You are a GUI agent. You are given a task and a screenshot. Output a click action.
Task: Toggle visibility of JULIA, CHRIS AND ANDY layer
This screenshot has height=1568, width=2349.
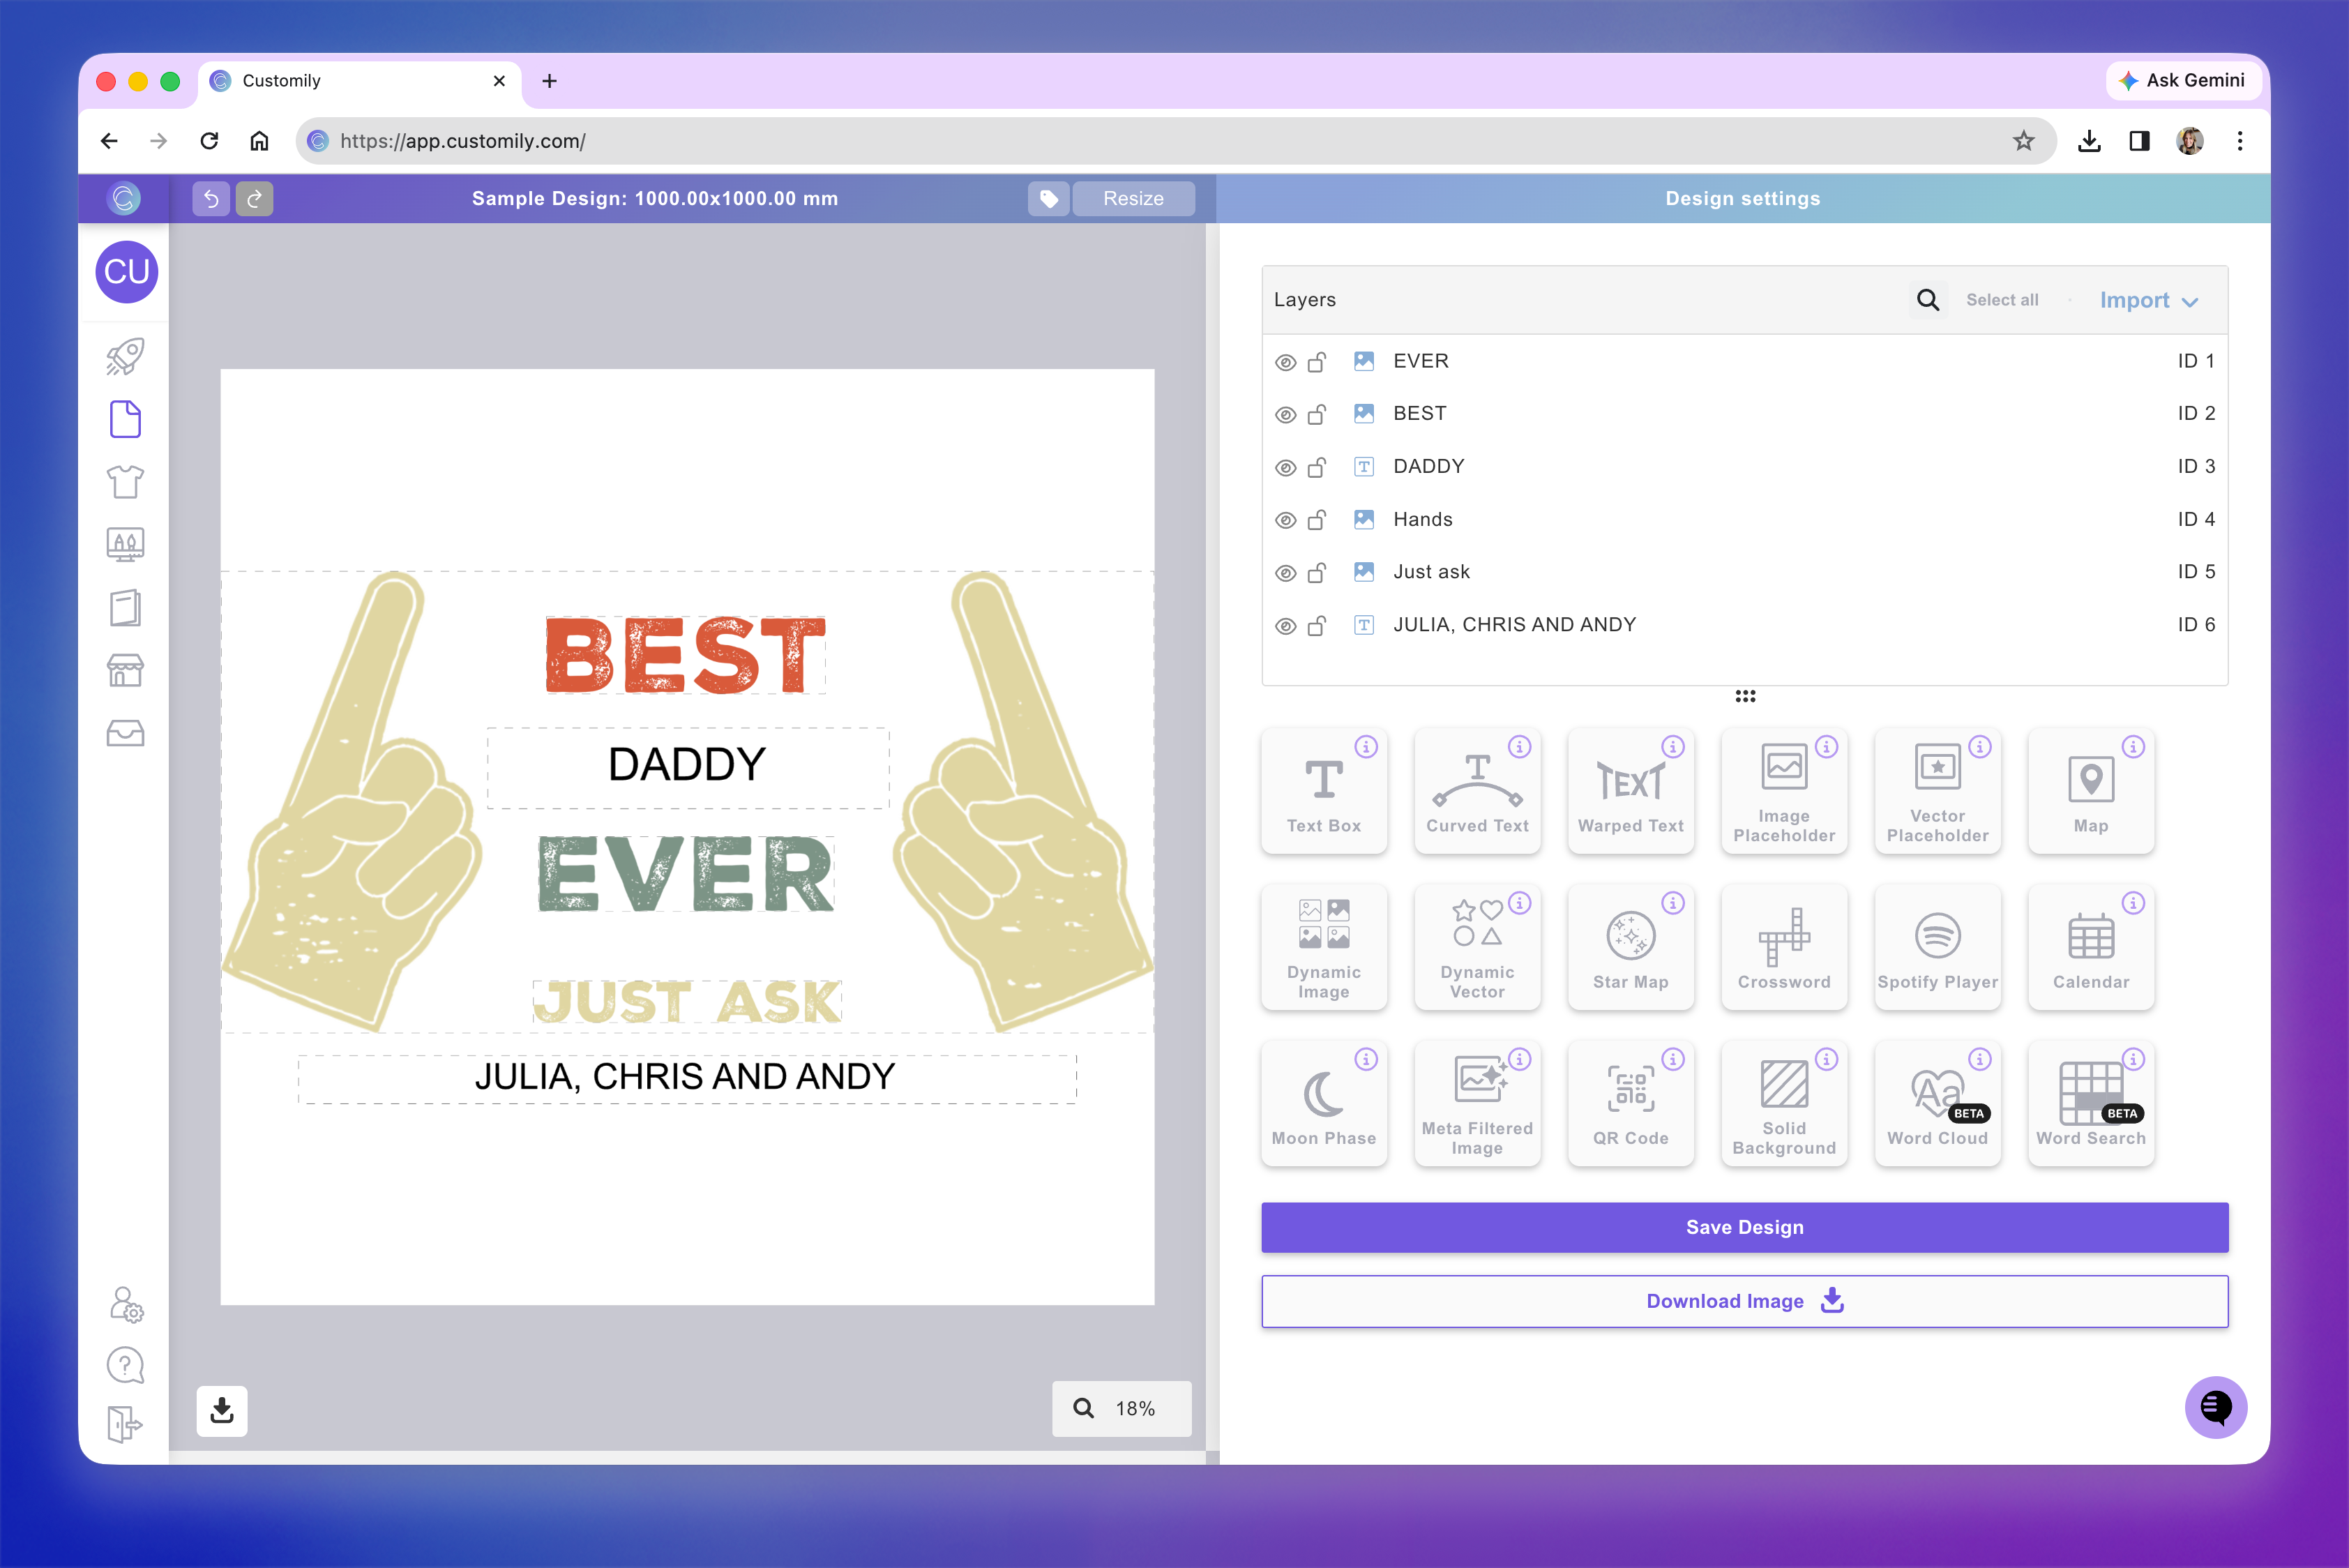[x=1285, y=626]
